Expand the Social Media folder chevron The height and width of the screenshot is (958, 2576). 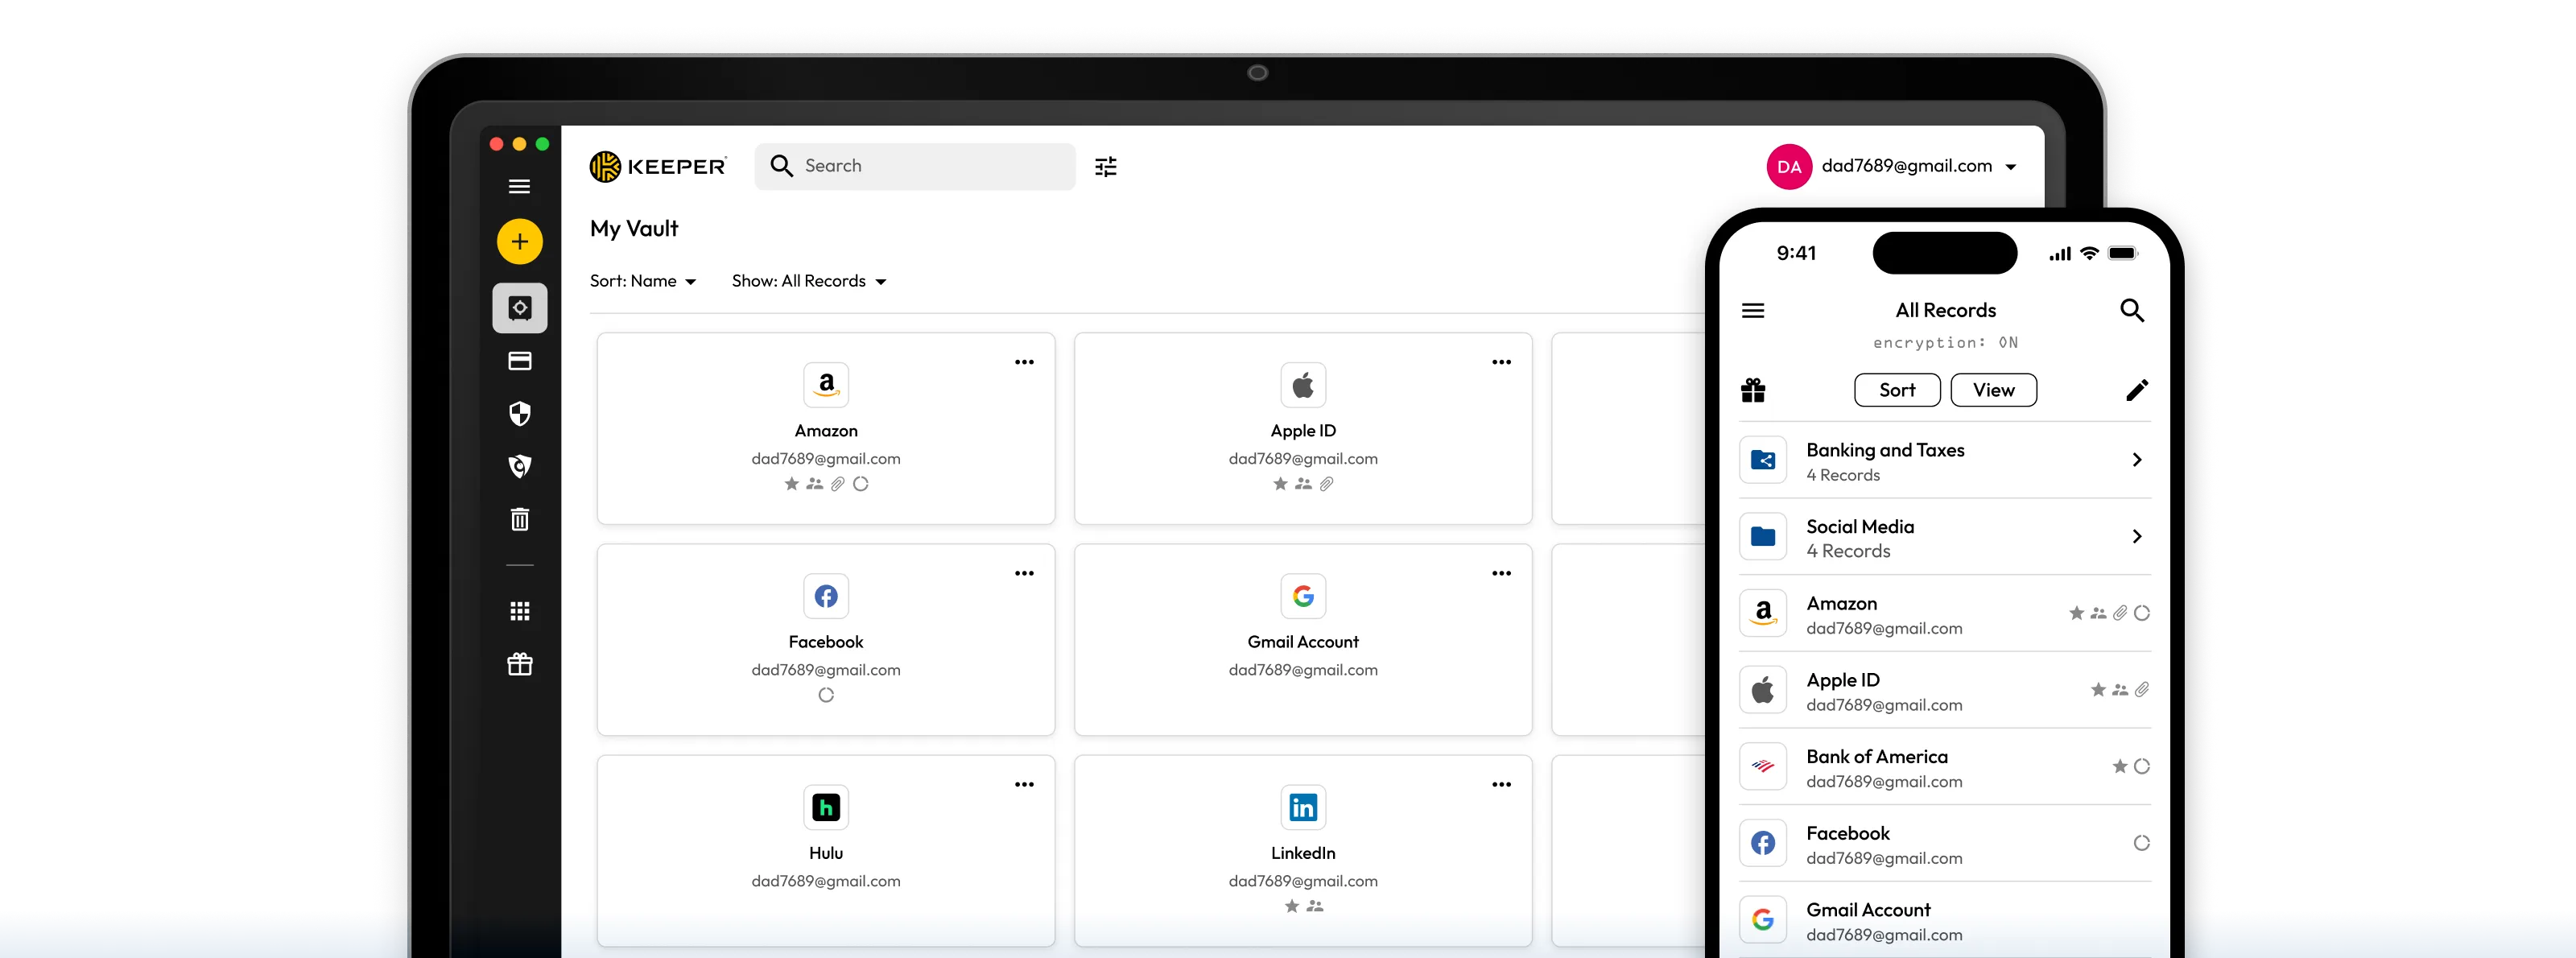click(2137, 537)
